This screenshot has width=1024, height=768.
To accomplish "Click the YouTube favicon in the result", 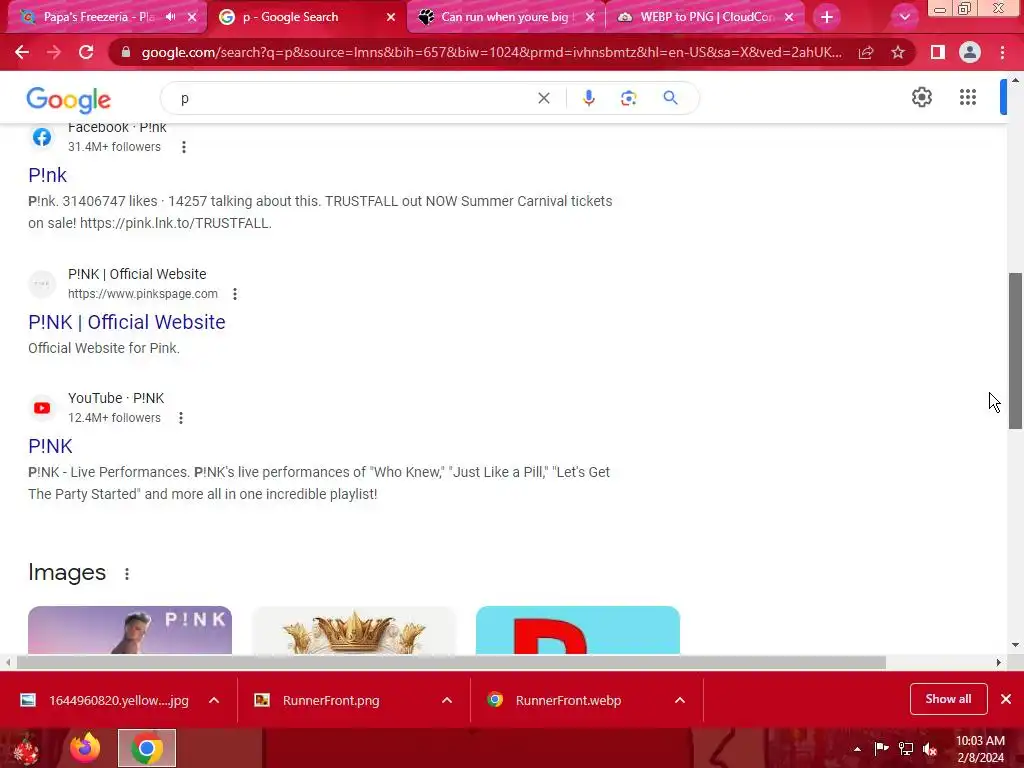I will [x=42, y=408].
